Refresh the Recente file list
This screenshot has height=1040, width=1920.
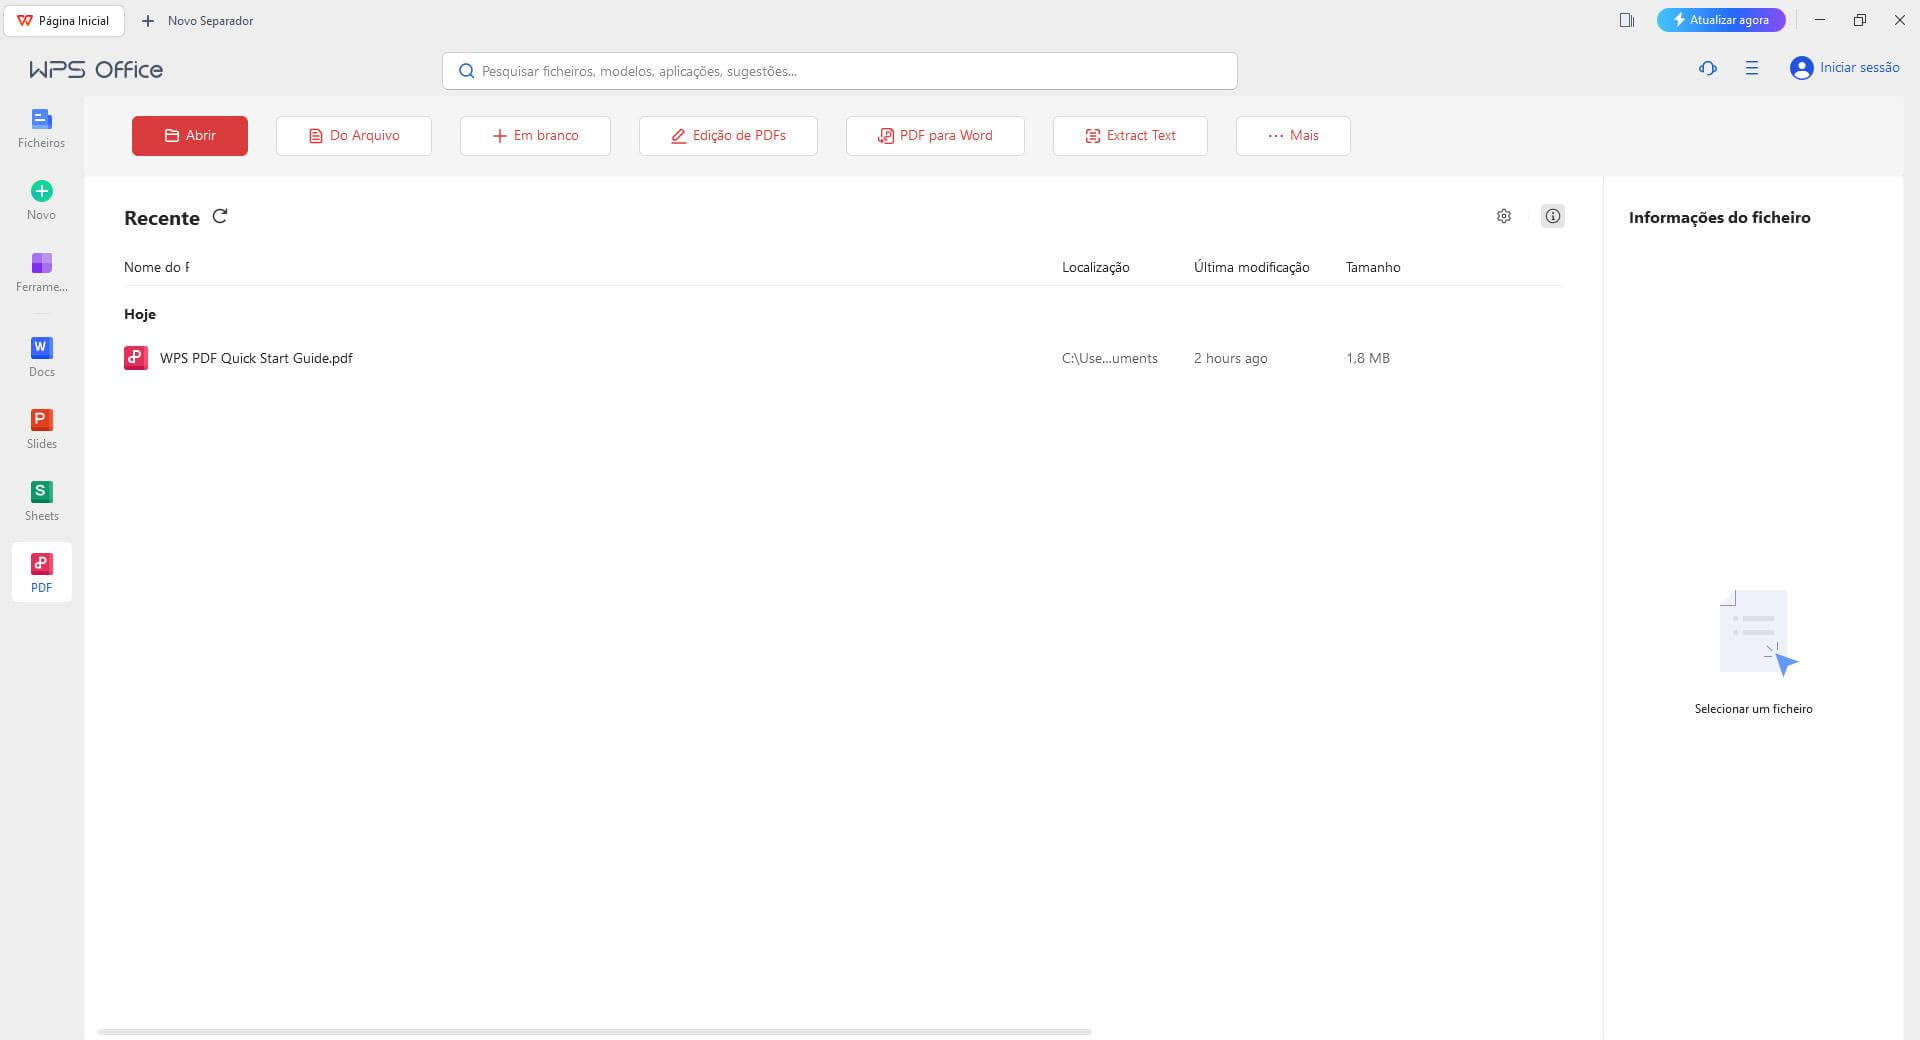tap(220, 216)
